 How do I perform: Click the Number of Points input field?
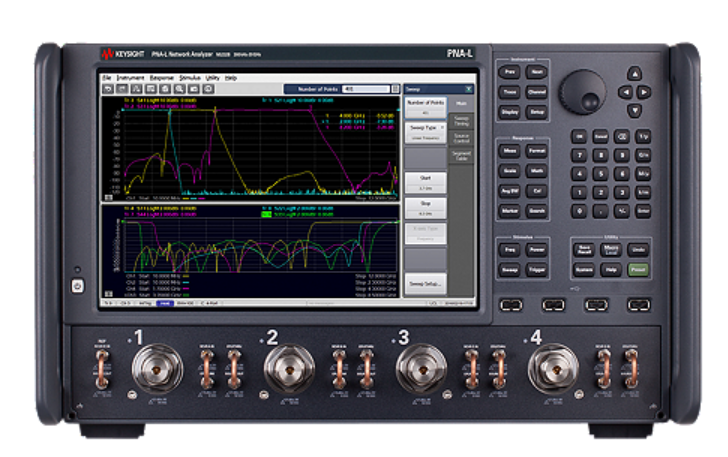click(x=366, y=89)
